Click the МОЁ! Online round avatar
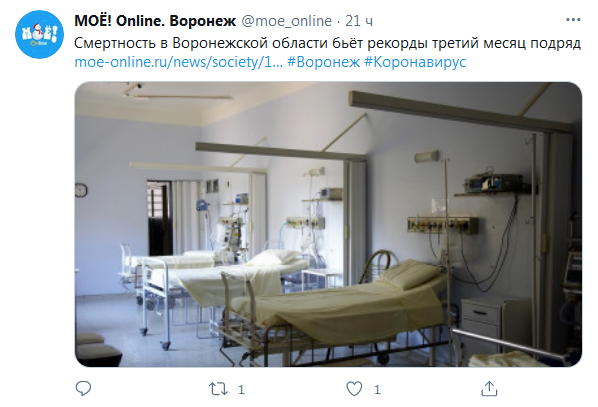Screen dimensions: 598x407 click(39, 34)
